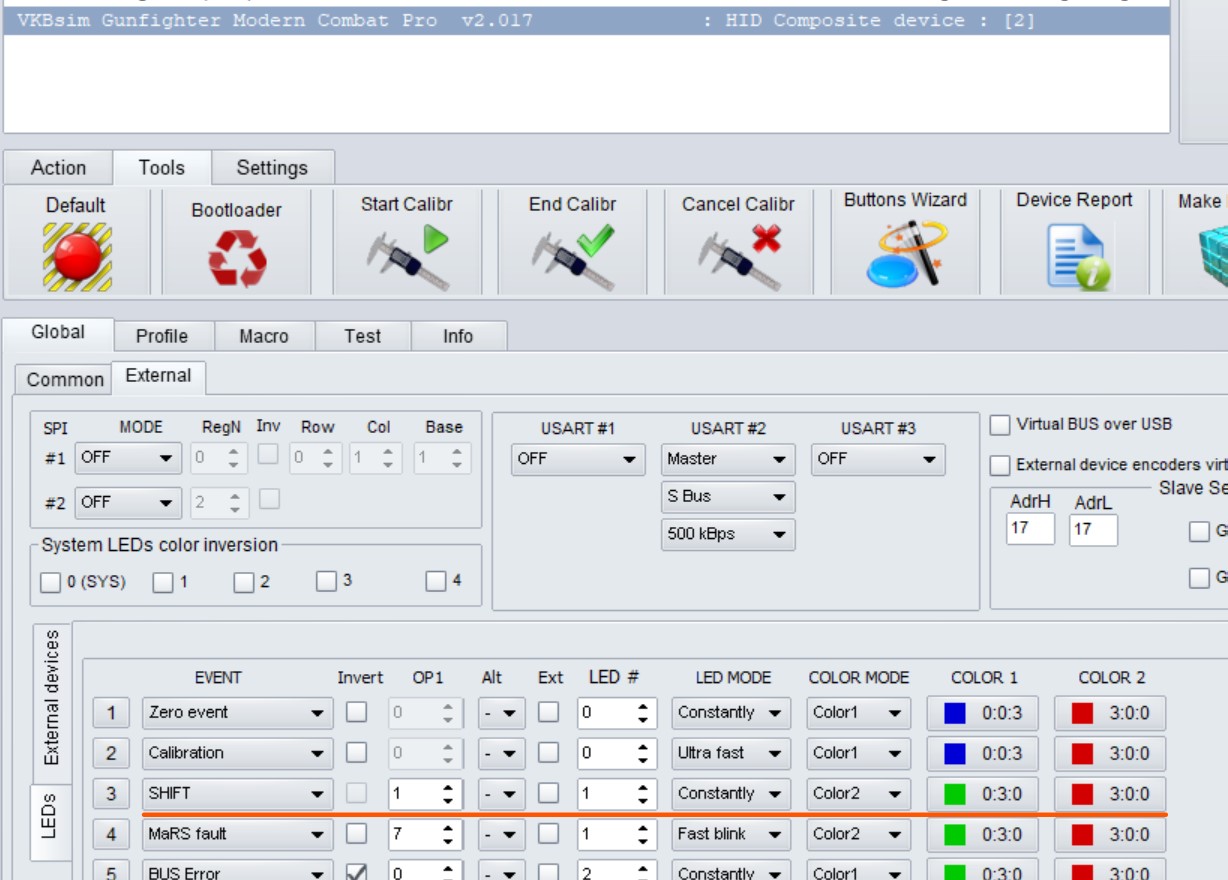1228x880 pixels.
Task: Click row number 2 button for Calibration
Action: [x=111, y=753]
